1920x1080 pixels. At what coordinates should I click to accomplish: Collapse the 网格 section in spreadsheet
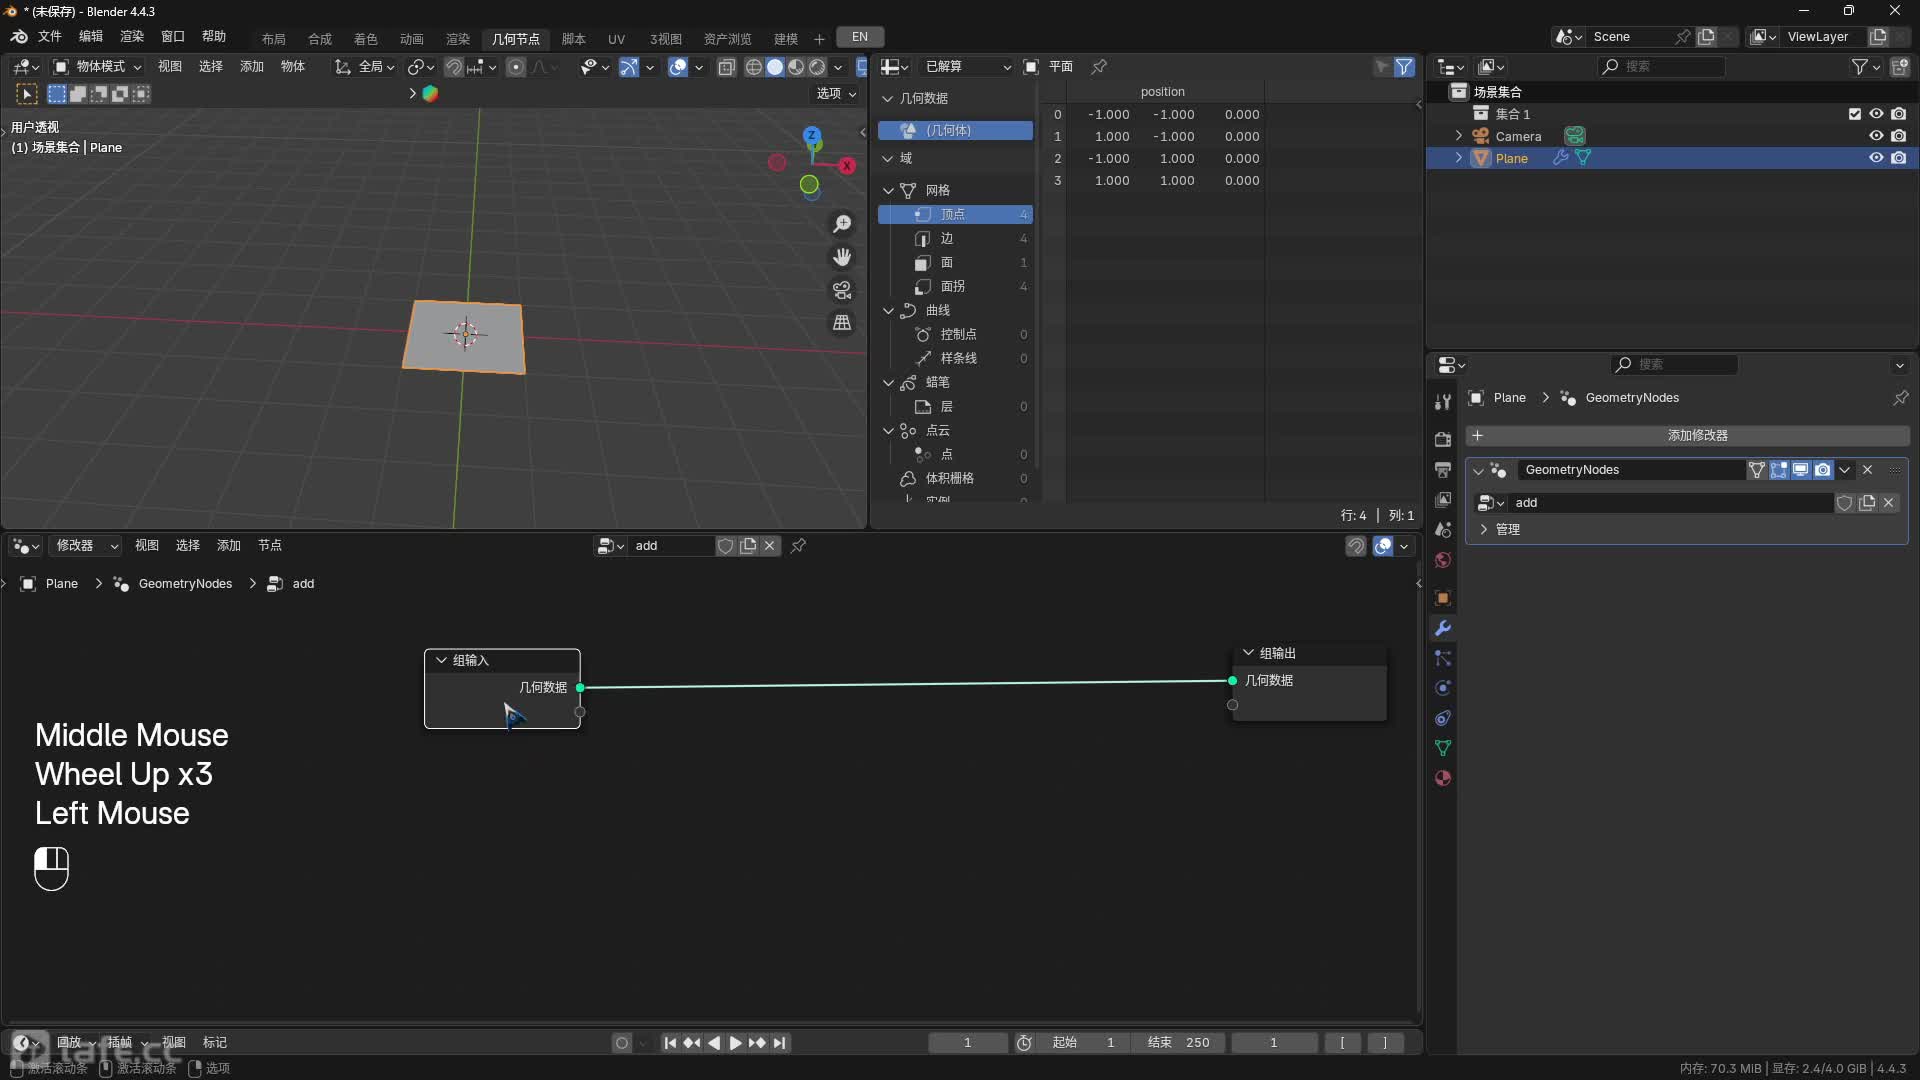(x=888, y=190)
